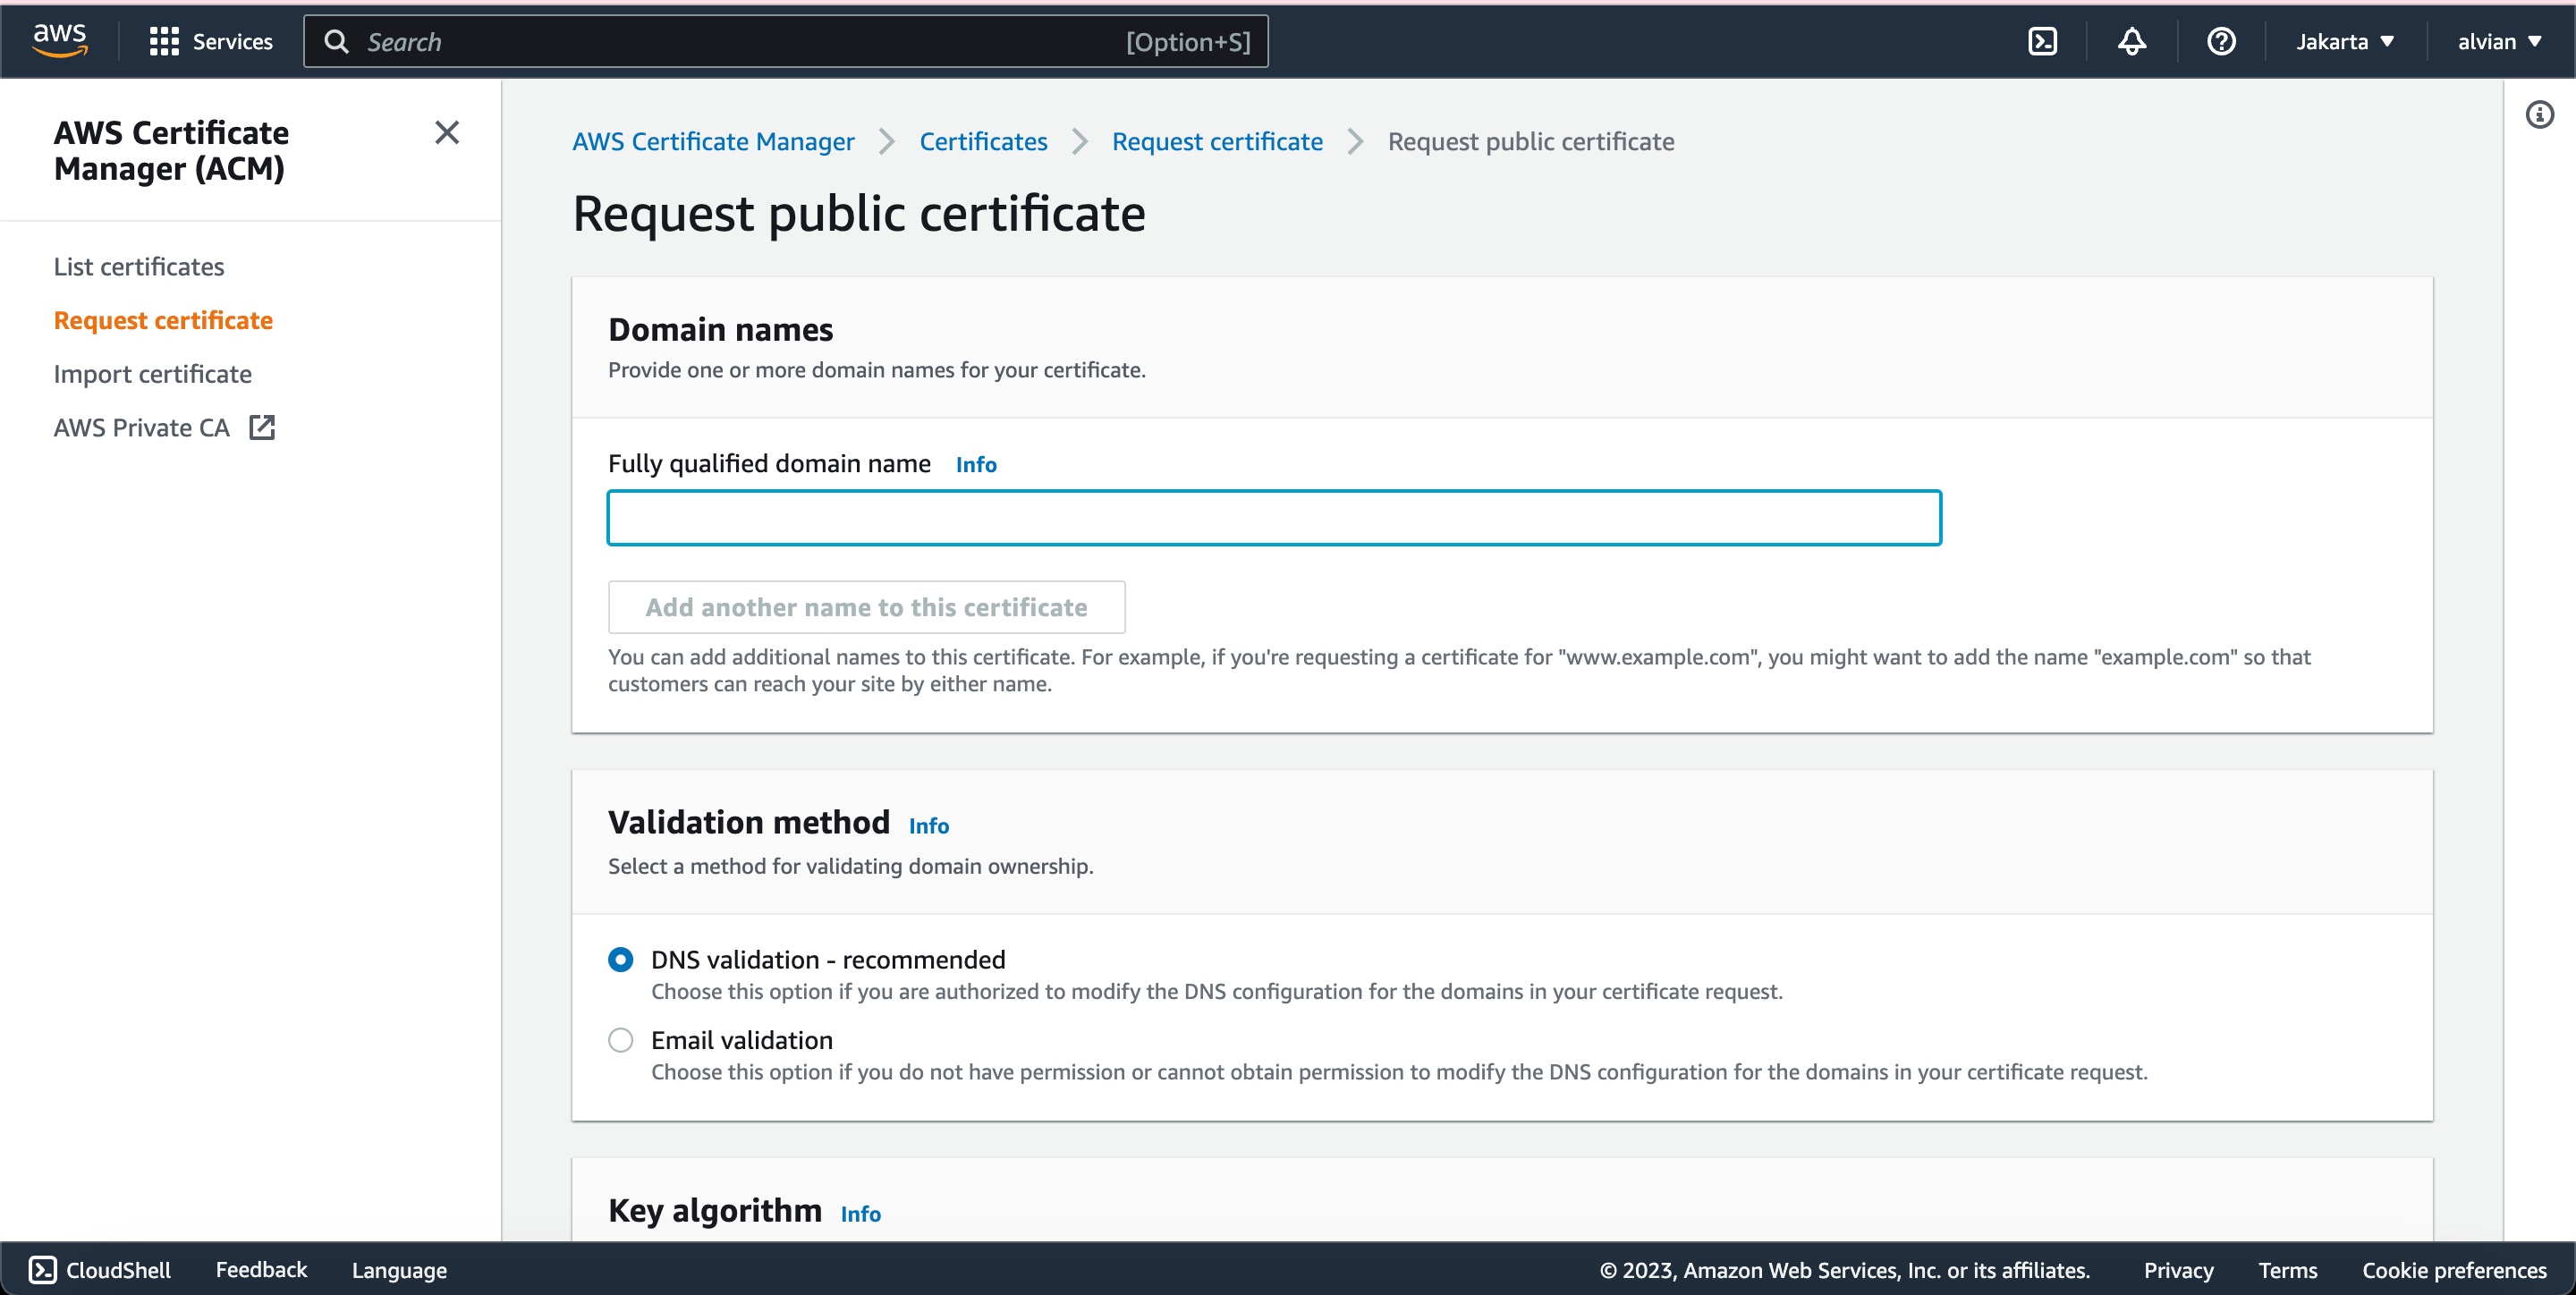This screenshot has width=2576, height=1295.
Task: Open the Language selector in the footer
Action: pyautogui.click(x=398, y=1270)
